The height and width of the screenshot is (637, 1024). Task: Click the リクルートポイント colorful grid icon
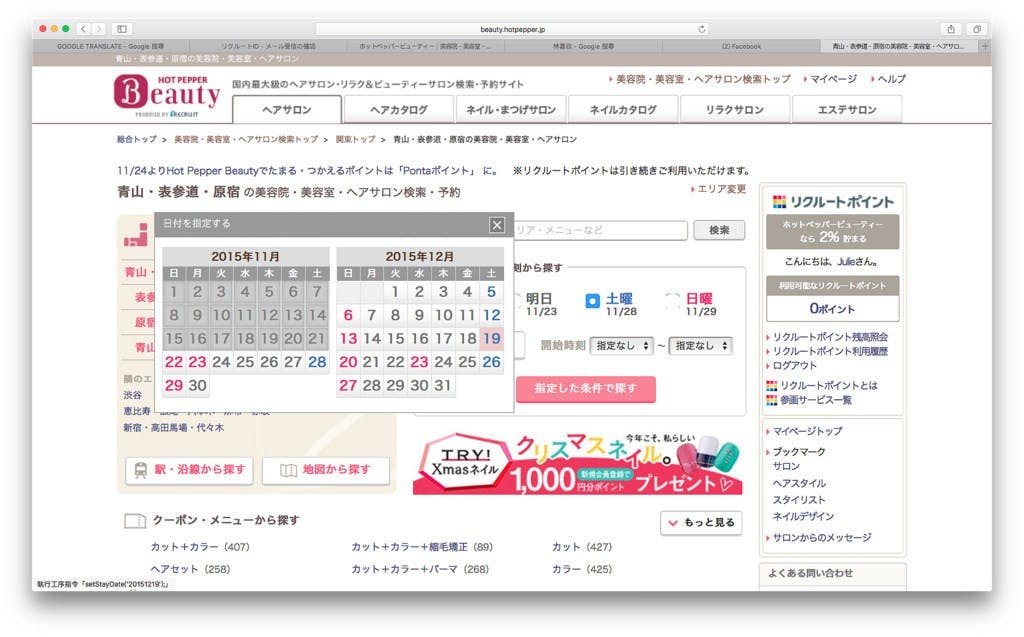pyautogui.click(x=778, y=202)
